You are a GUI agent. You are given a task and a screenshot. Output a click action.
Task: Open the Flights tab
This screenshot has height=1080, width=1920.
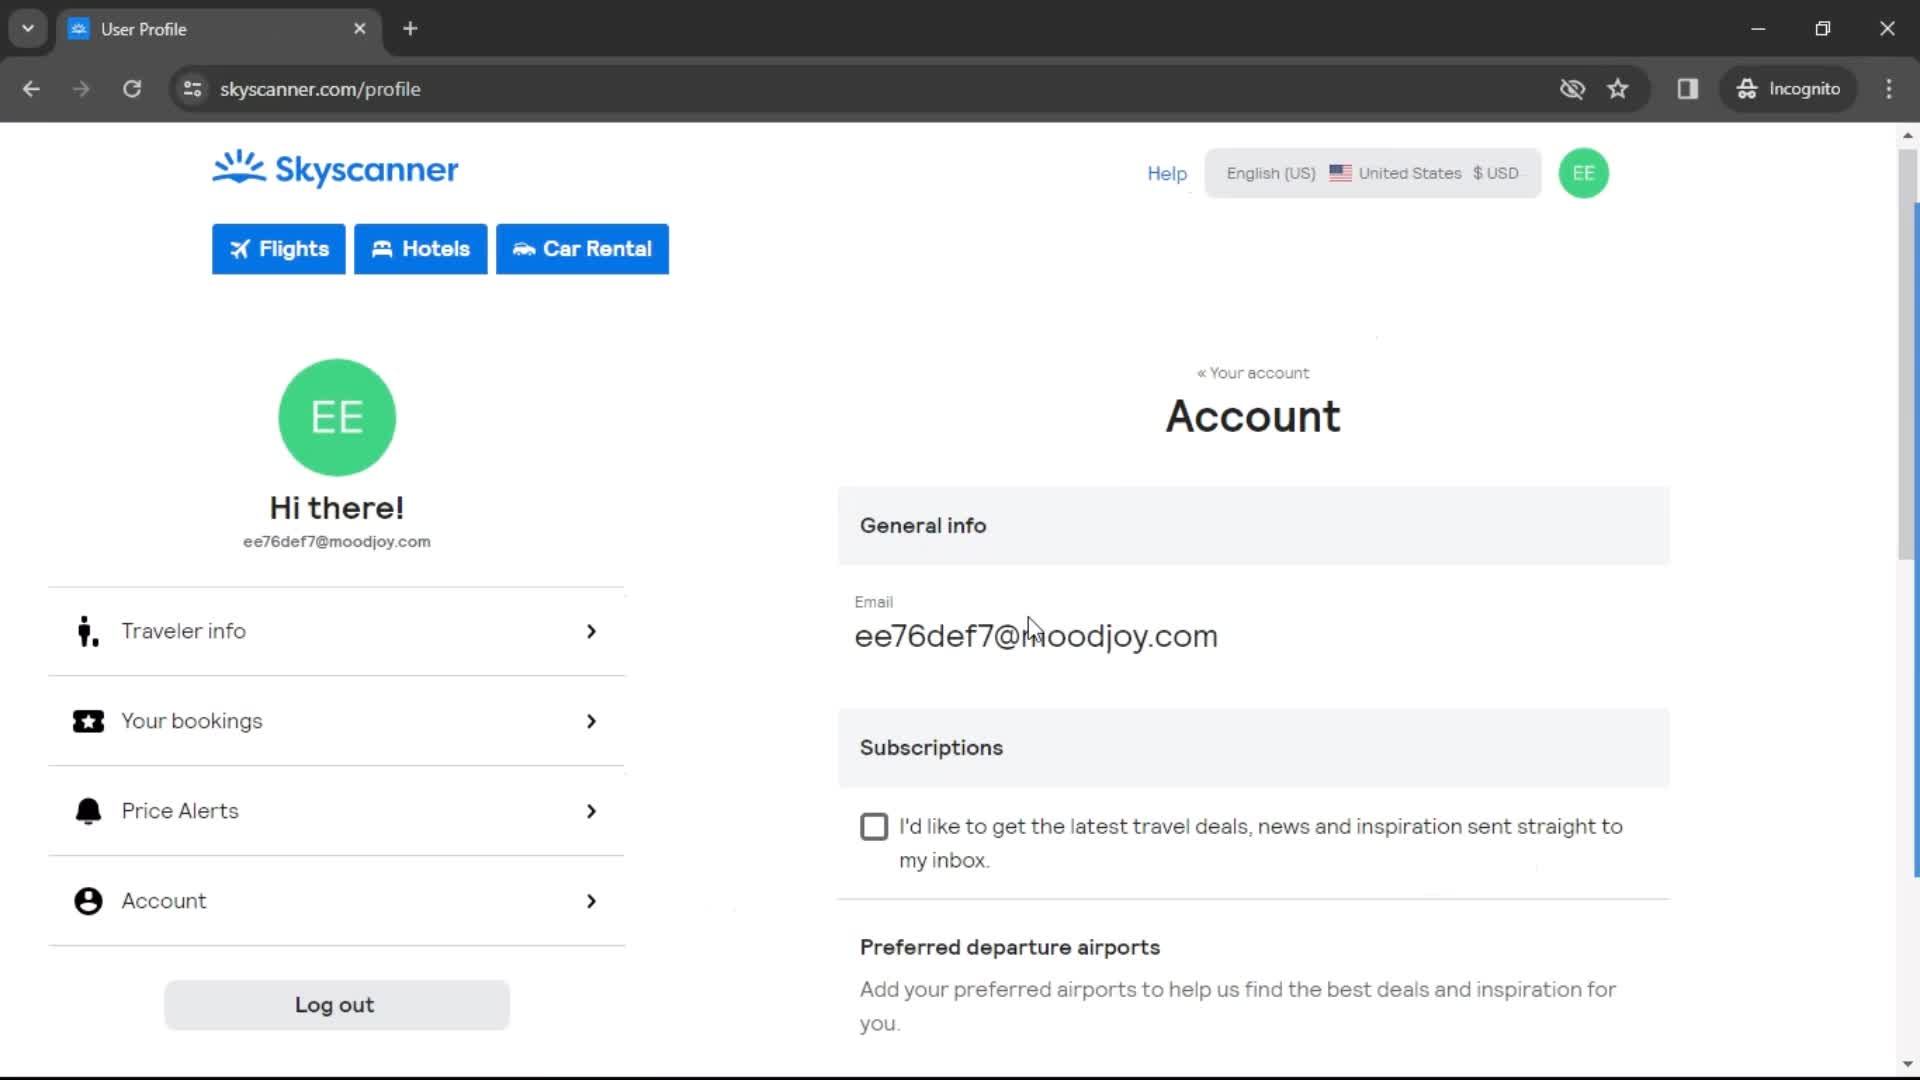[278, 249]
